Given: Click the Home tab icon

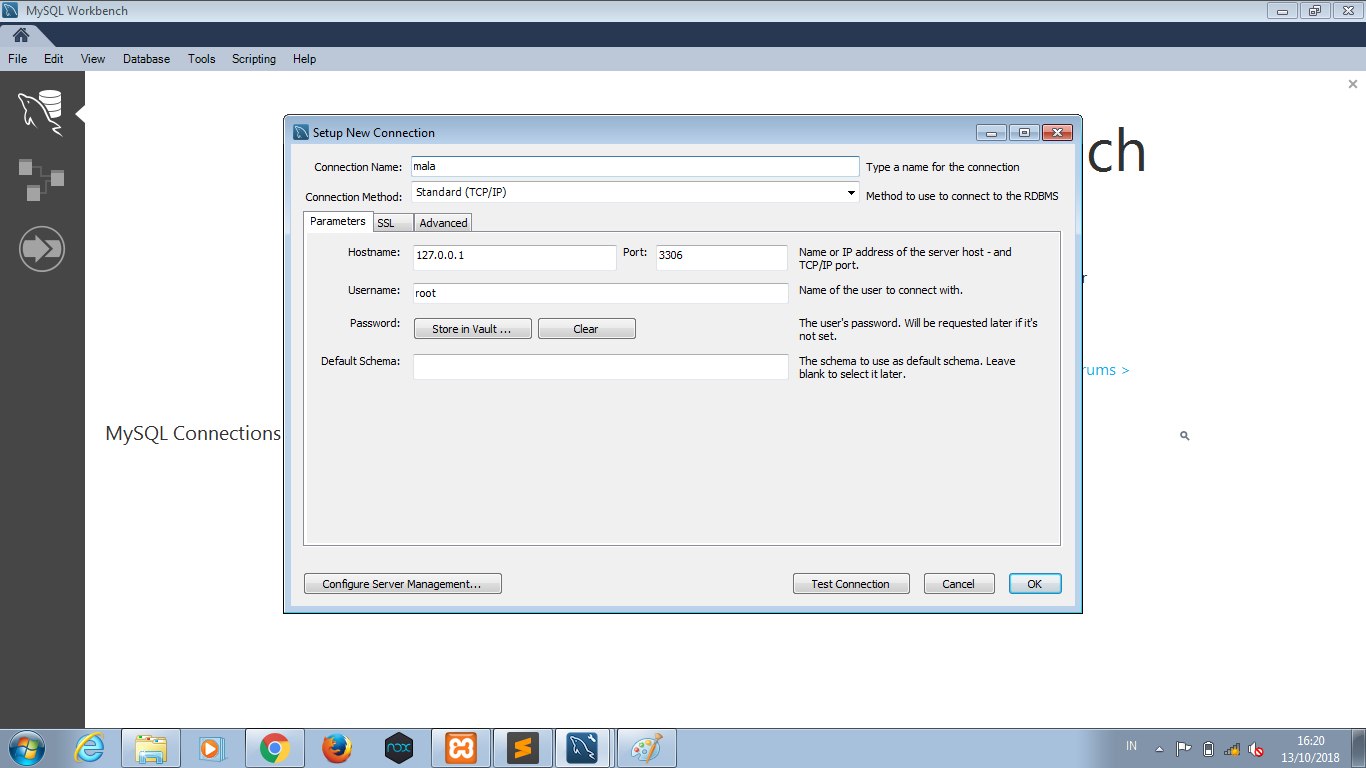Looking at the screenshot, I should pos(21,35).
